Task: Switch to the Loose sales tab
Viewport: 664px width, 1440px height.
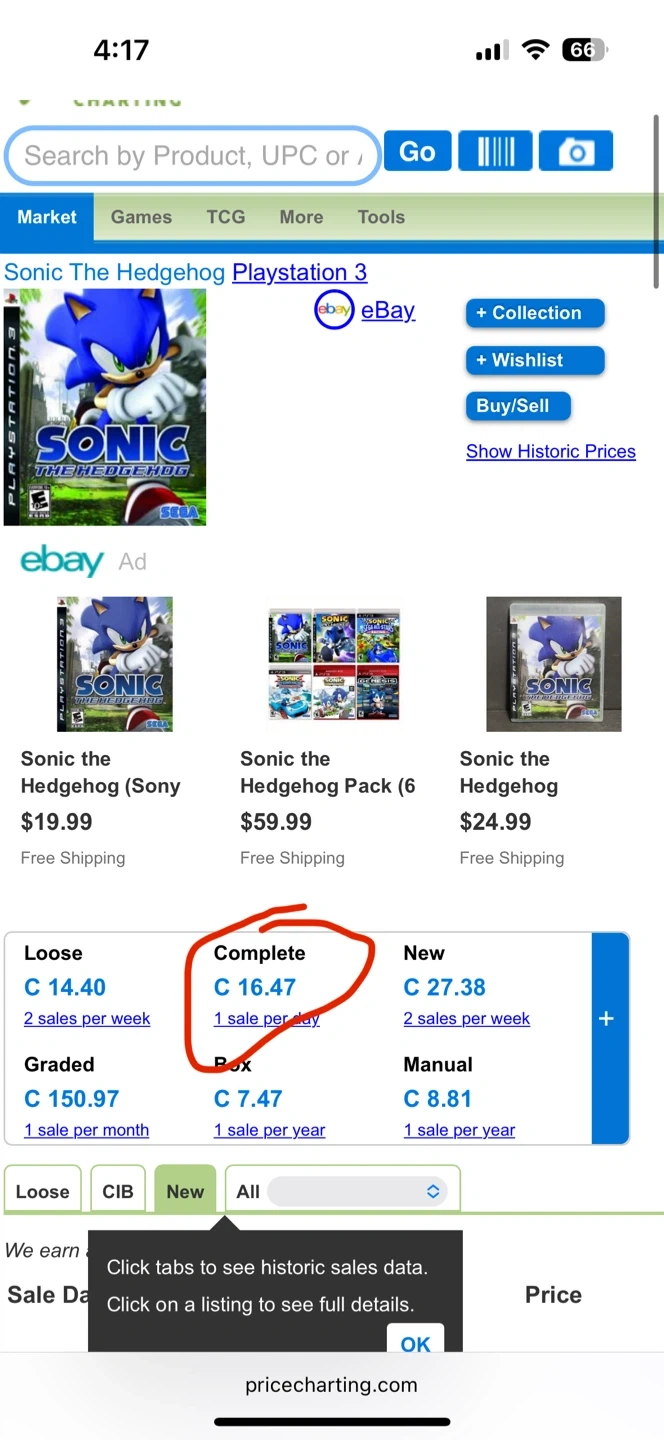Action: 43,1191
